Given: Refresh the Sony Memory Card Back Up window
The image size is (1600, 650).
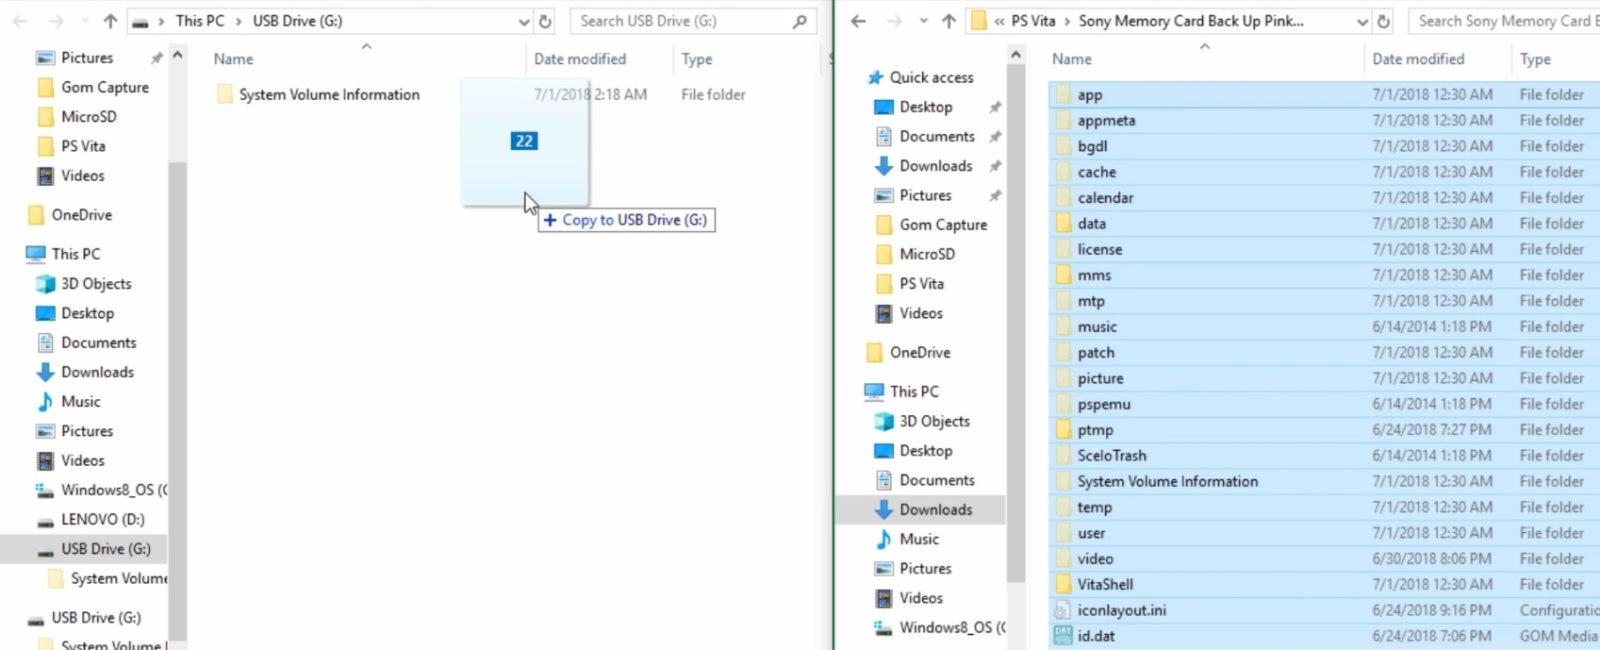Looking at the screenshot, I should coord(1383,21).
